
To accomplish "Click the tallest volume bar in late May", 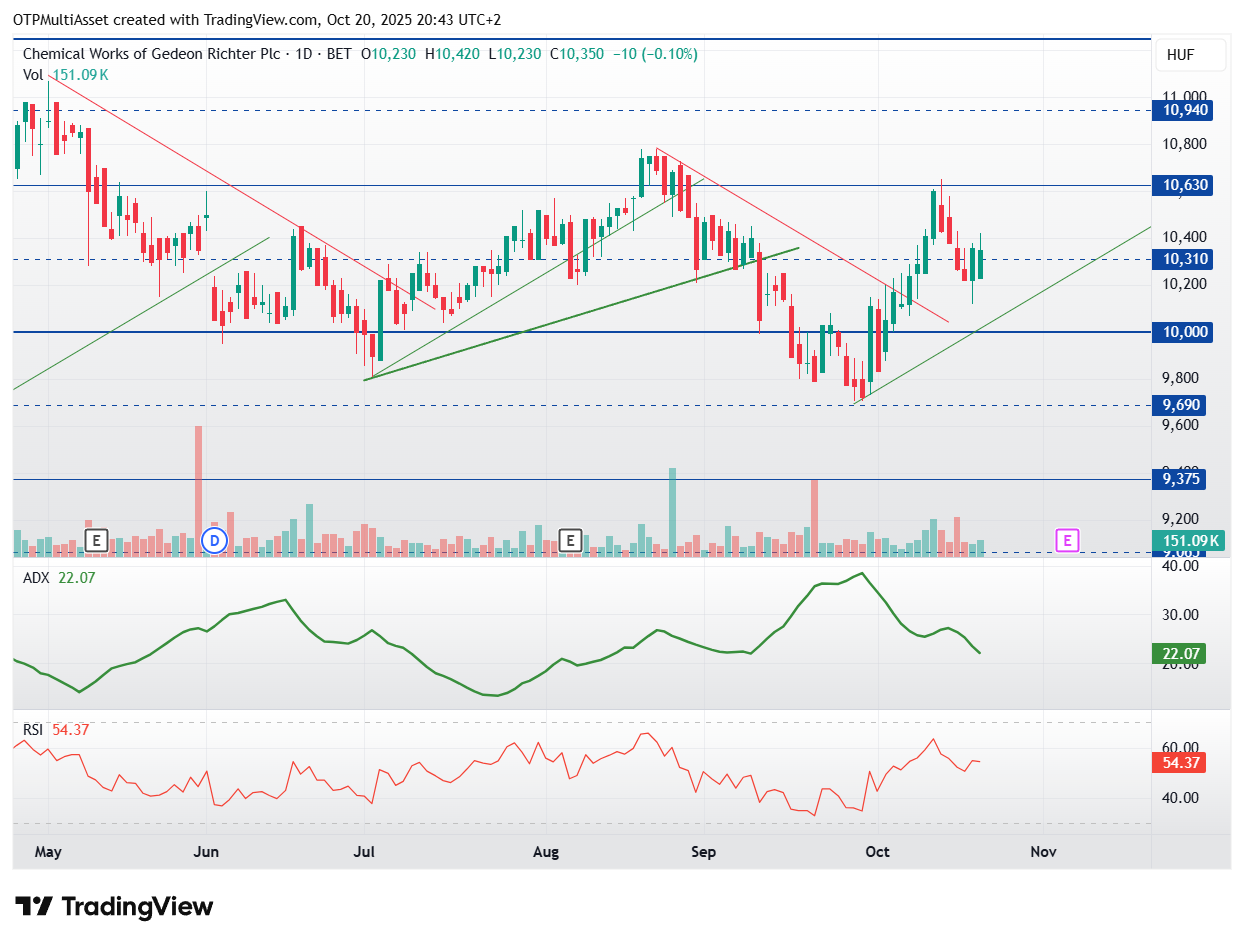I will [x=198, y=490].
